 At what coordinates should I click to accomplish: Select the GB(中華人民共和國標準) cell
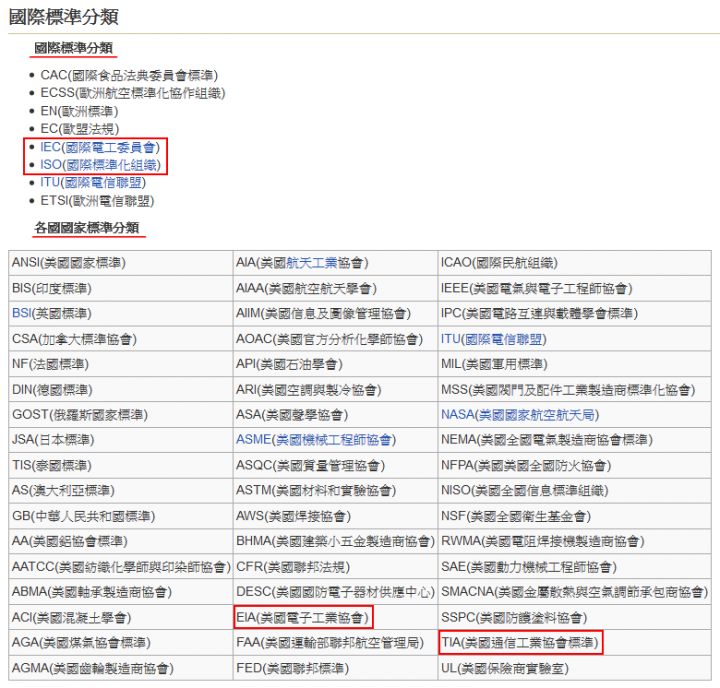121,516
